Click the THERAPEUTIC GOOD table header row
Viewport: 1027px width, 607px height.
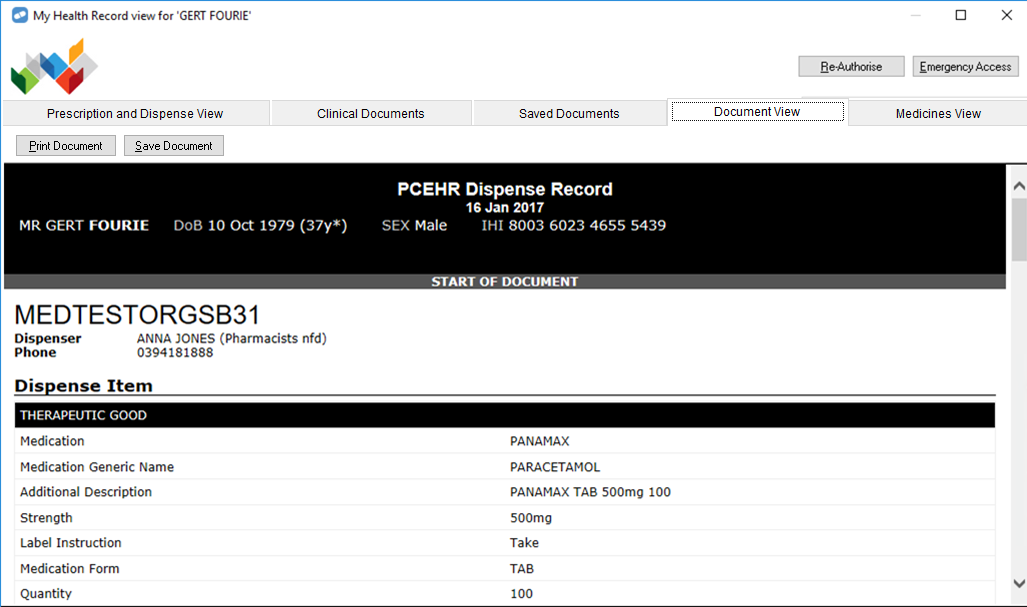point(505,415)
